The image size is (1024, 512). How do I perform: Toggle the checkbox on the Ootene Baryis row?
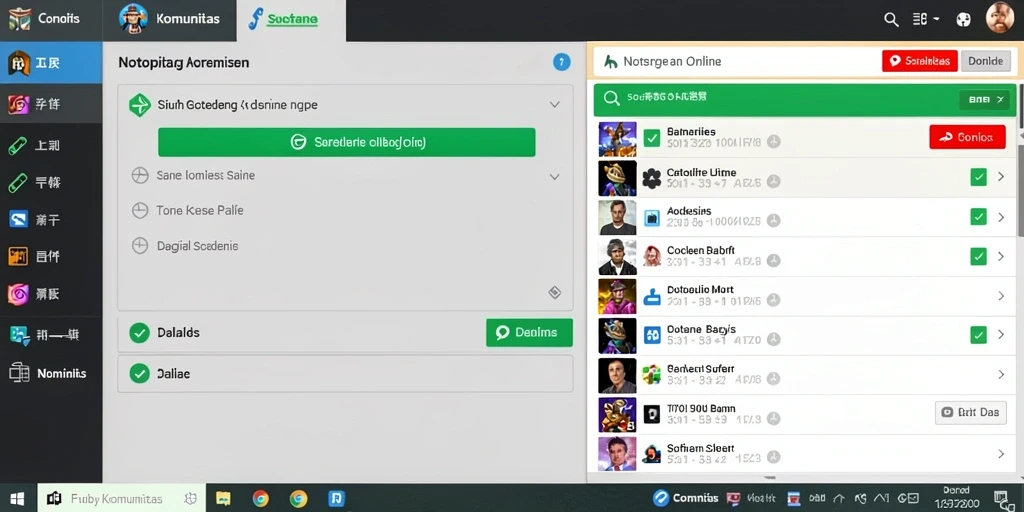tap(978, 335)
